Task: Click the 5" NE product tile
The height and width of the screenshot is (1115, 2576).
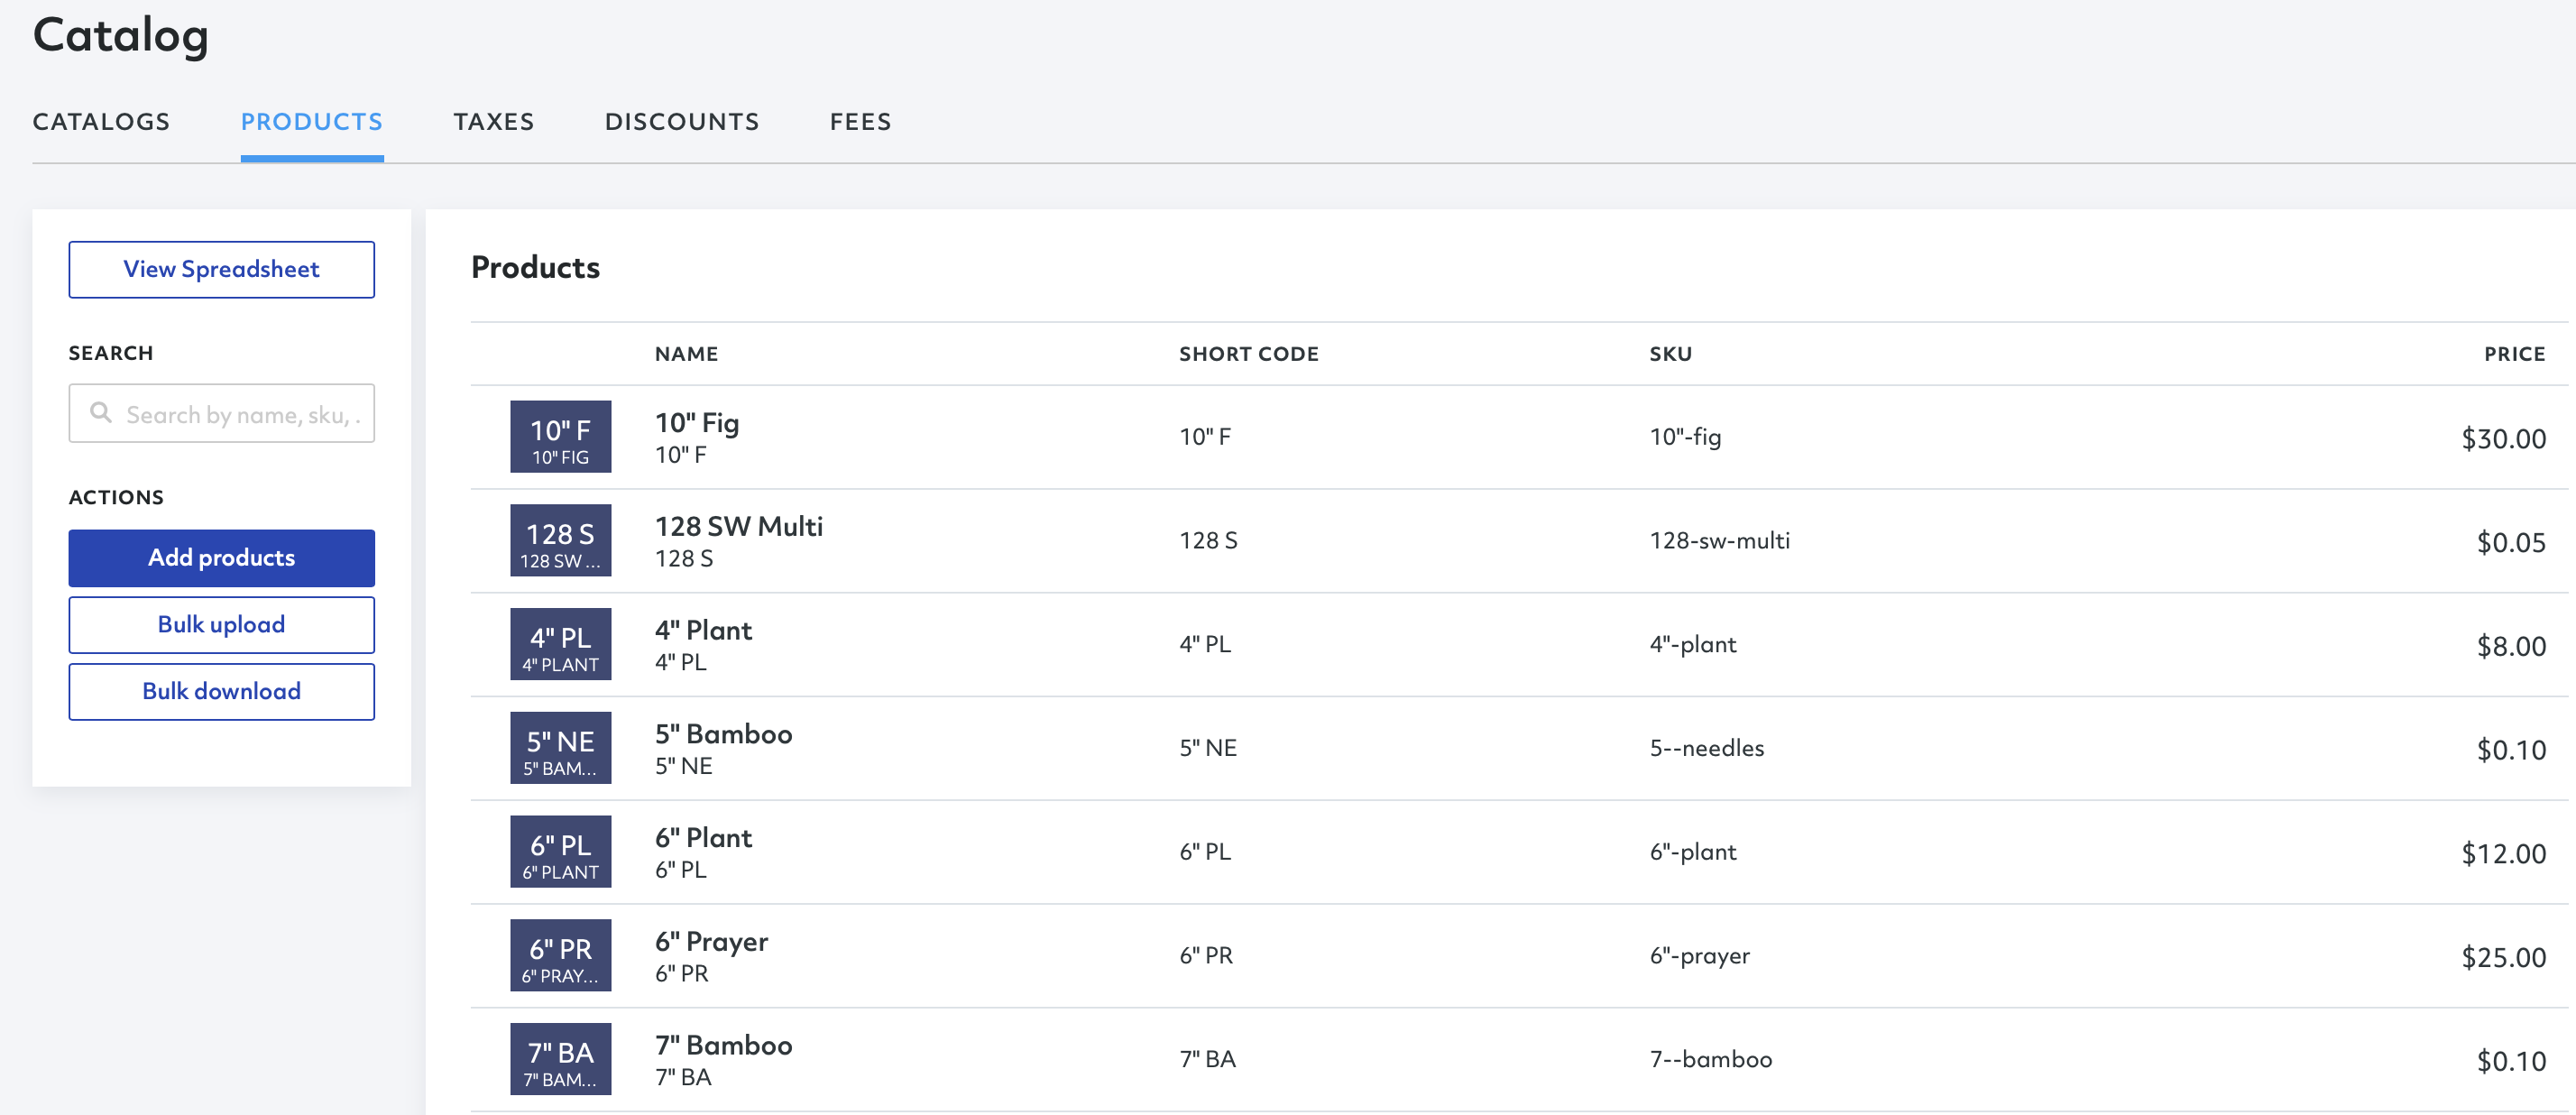Action: click(x=561, y=748)
